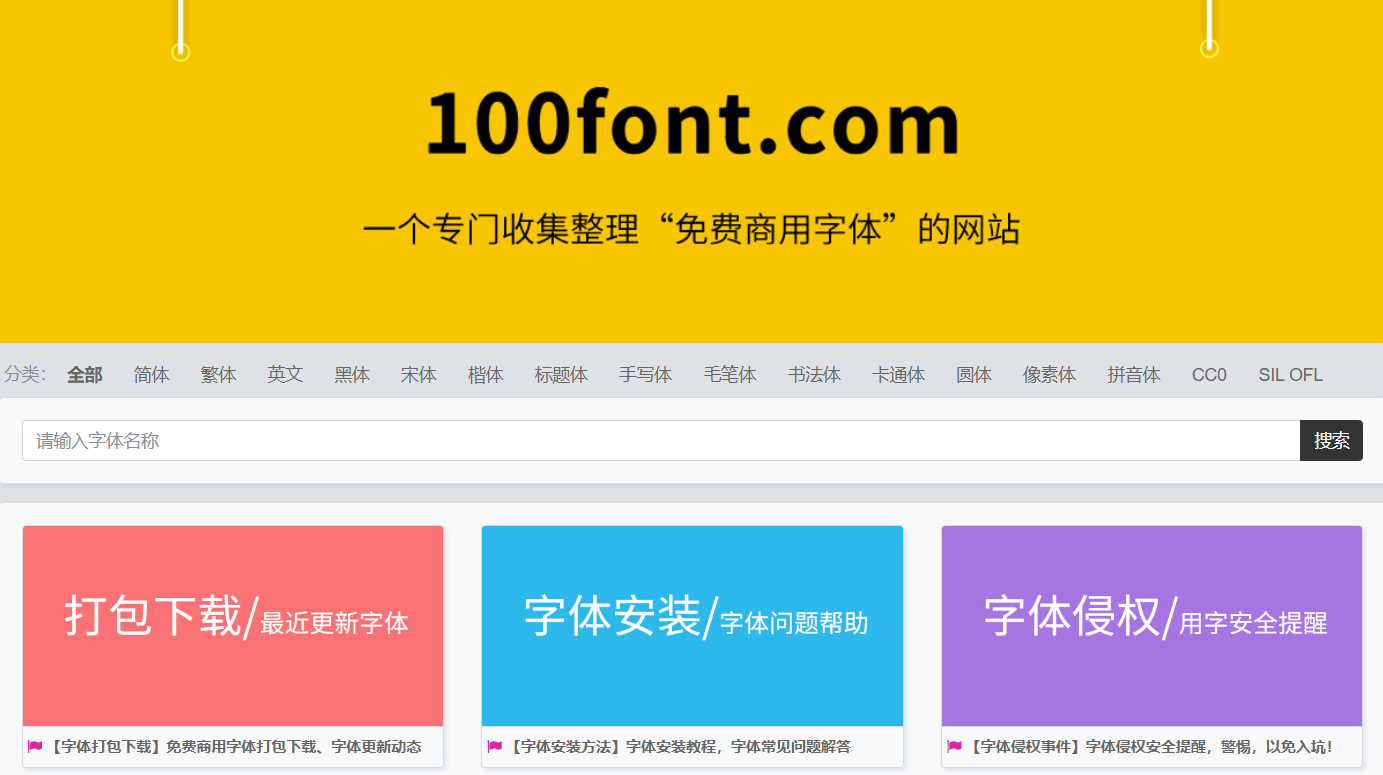Click the pink flag icon beside 字体打包下载
The width and height of the screenshot is (1383, 775).
point(35,746)
